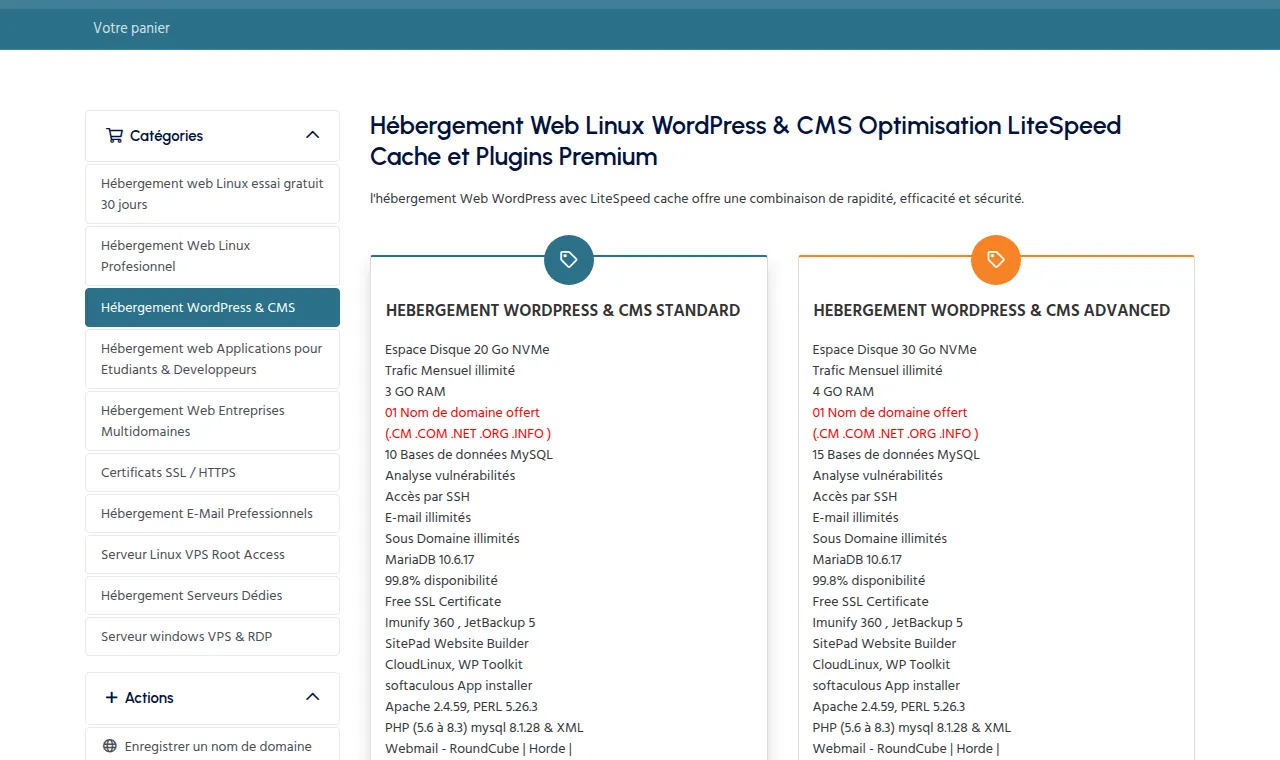Collapse the Actions panel chevron

point(312,697)
